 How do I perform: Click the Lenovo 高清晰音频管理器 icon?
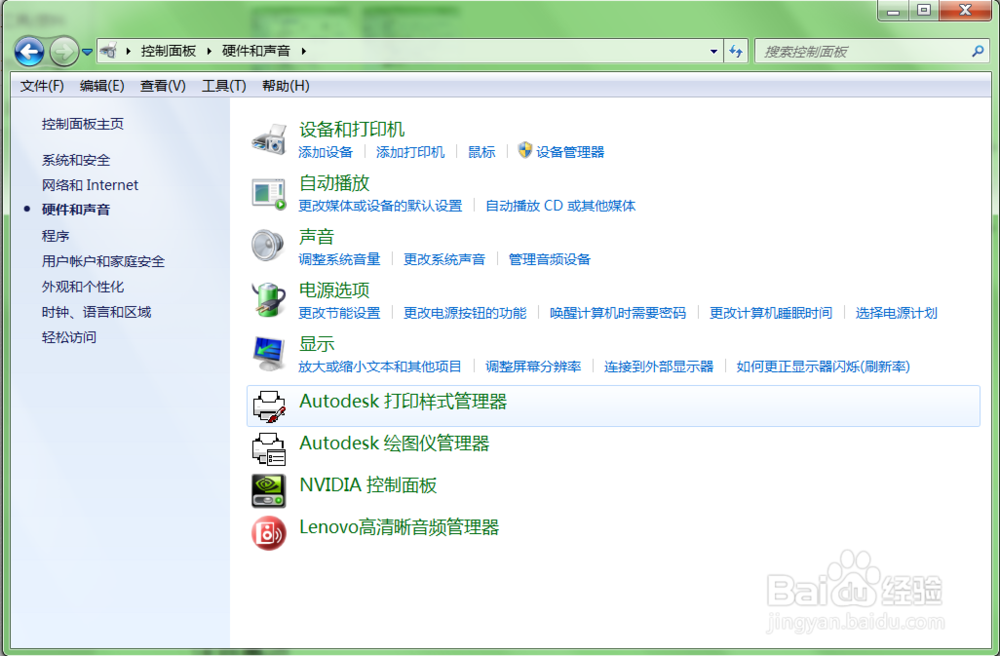268,533
